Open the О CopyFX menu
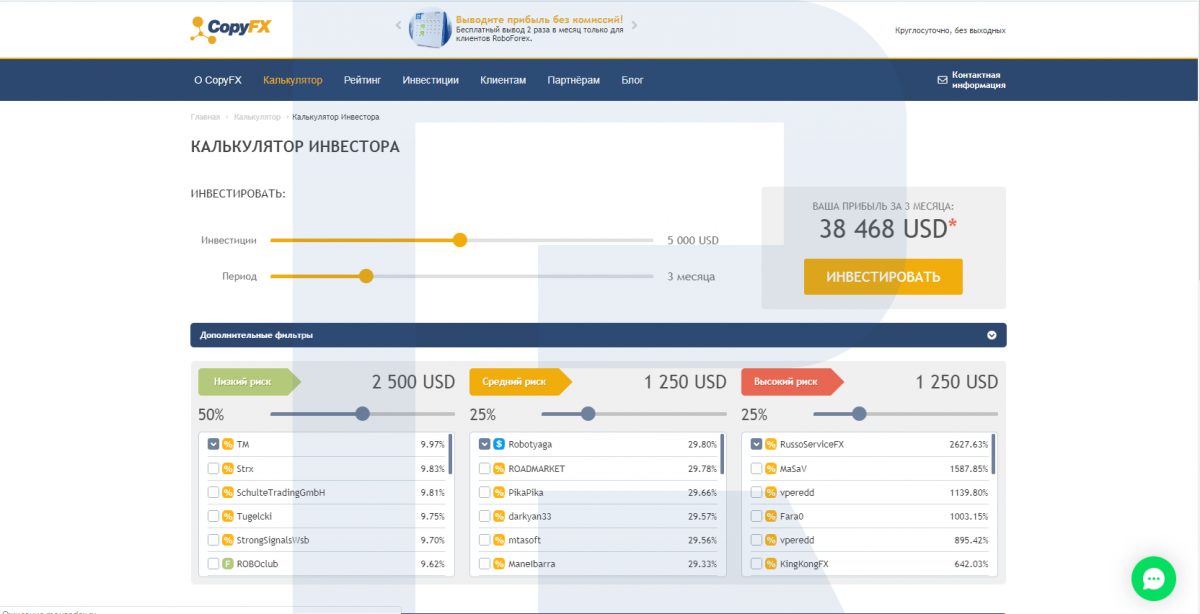The width and height of the screenshot is (1200, 614). [217, 80]
